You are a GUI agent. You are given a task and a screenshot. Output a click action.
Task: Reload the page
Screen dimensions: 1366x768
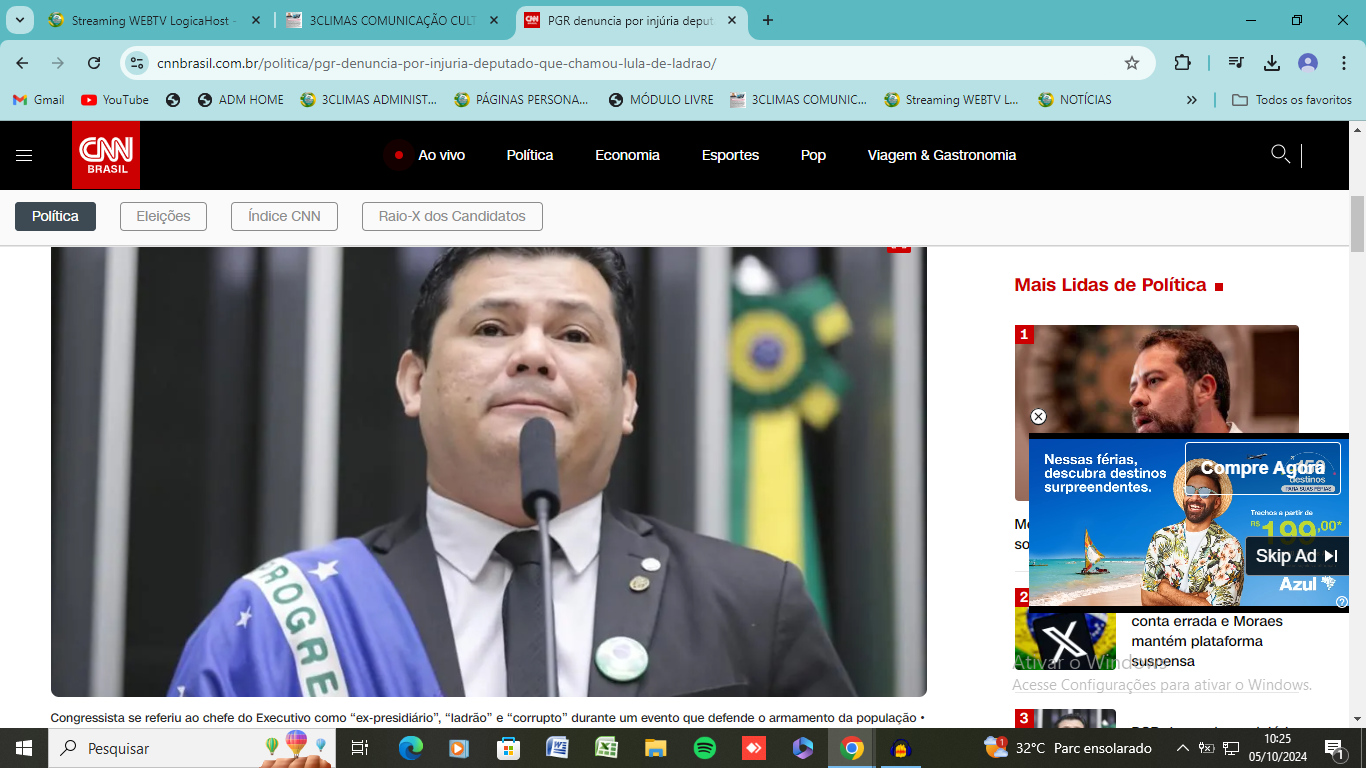click(x=94, y=63)
